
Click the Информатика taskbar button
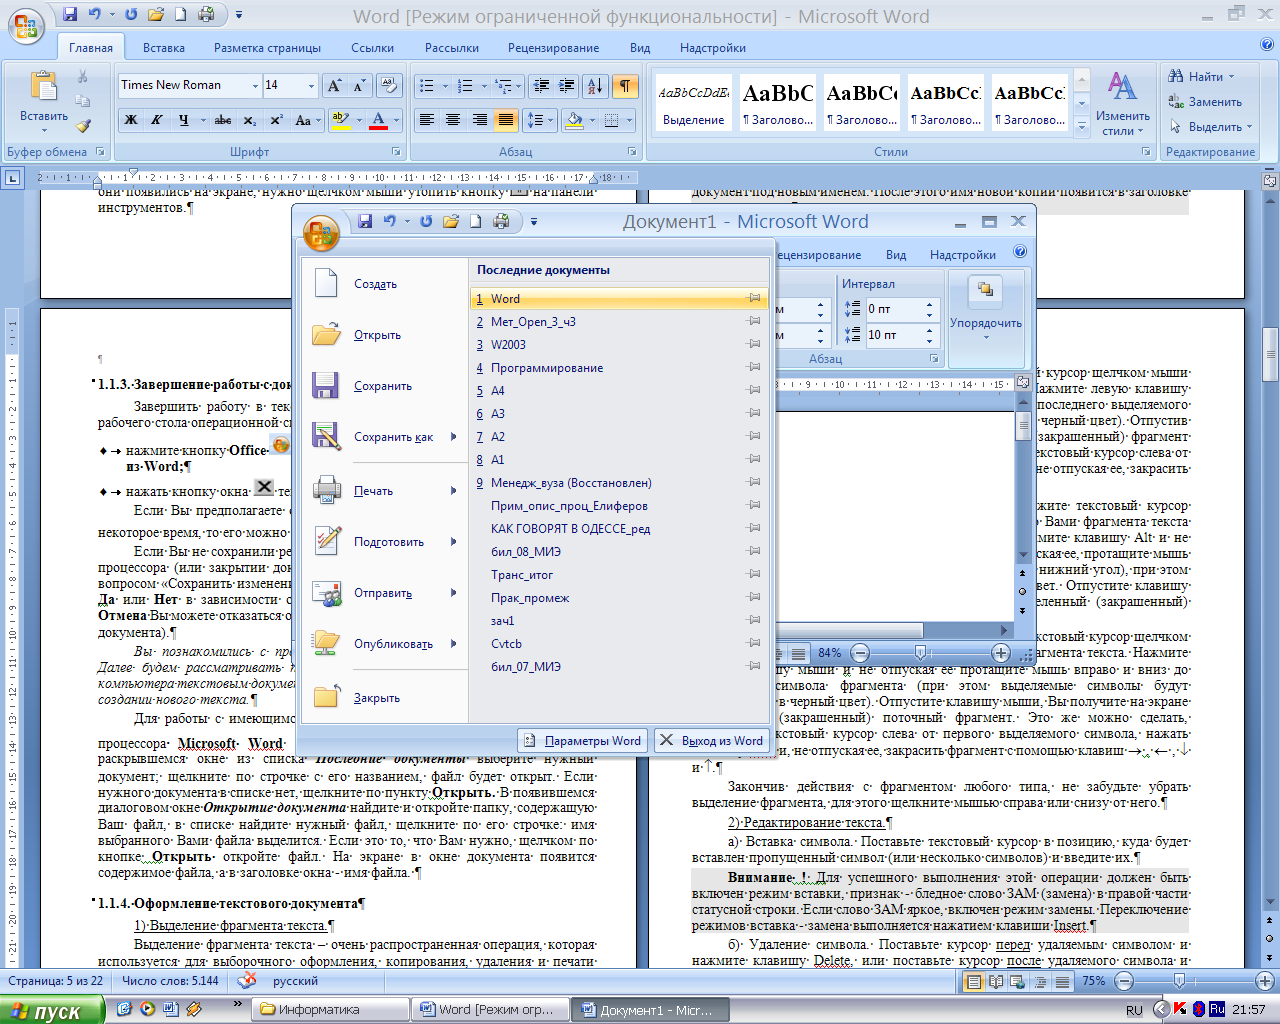pos(330,1009)
